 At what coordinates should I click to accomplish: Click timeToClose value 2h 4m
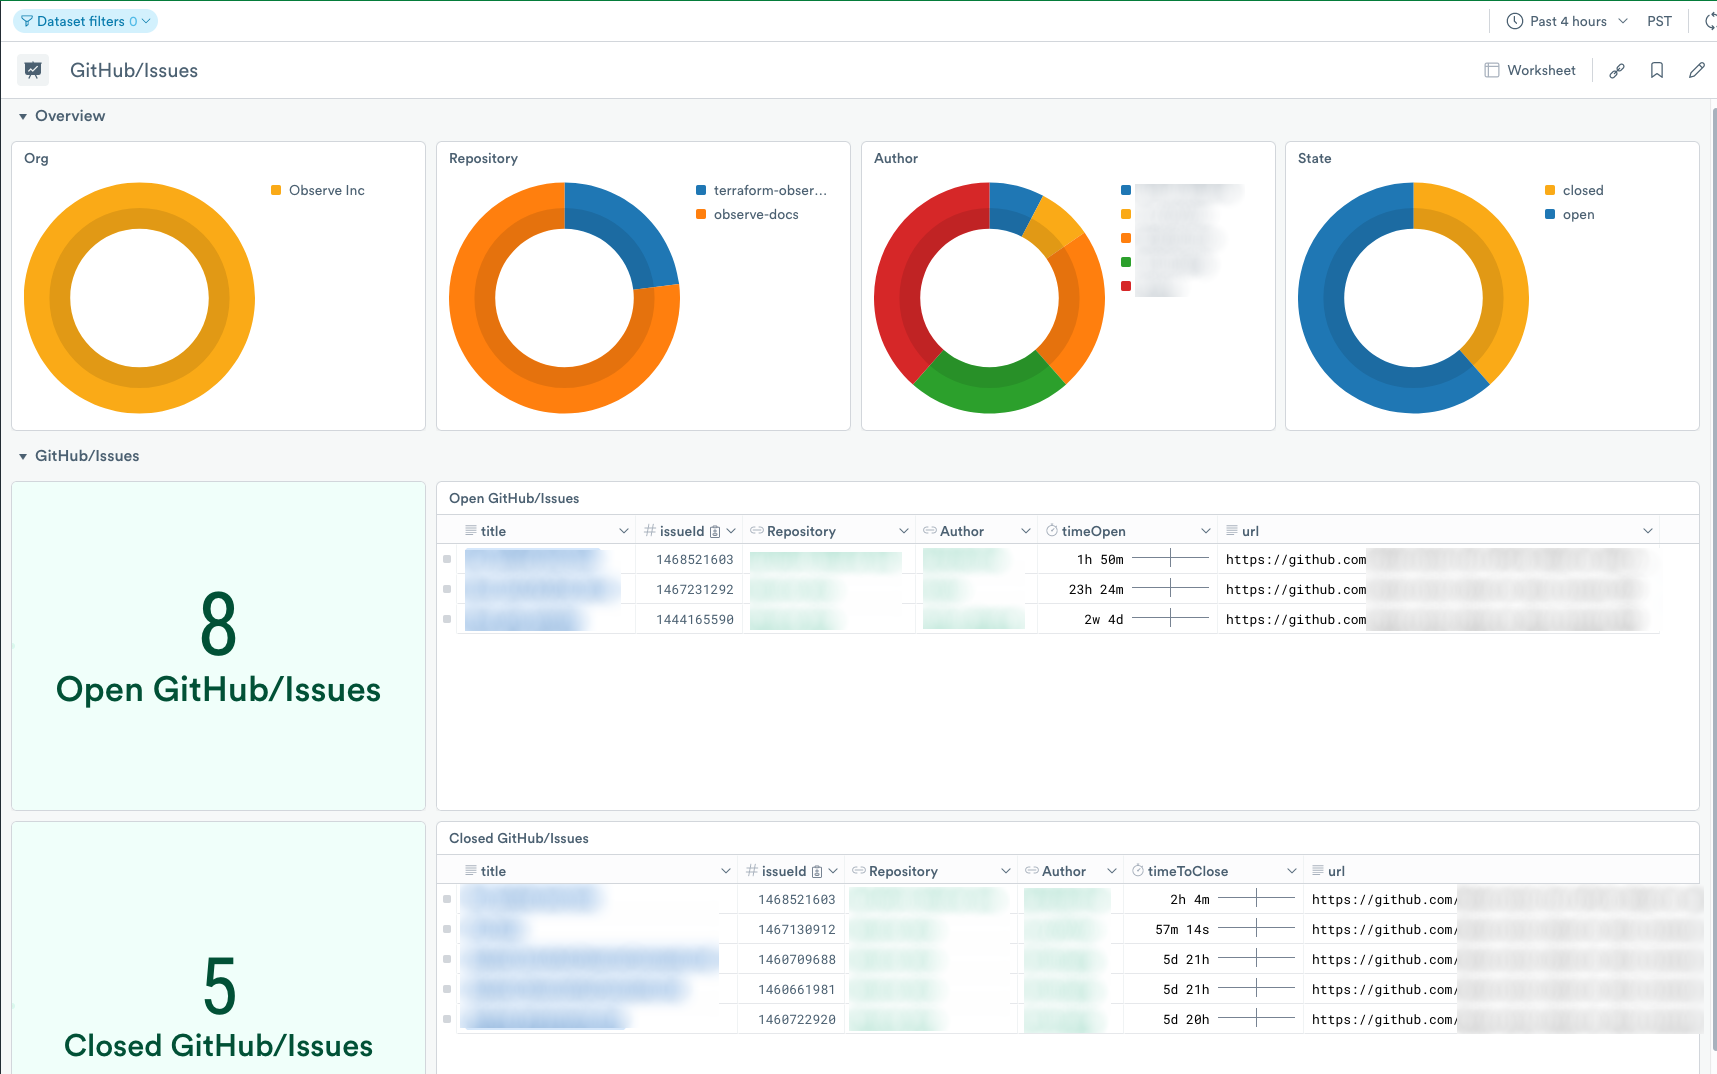(x=1190, y=900)
